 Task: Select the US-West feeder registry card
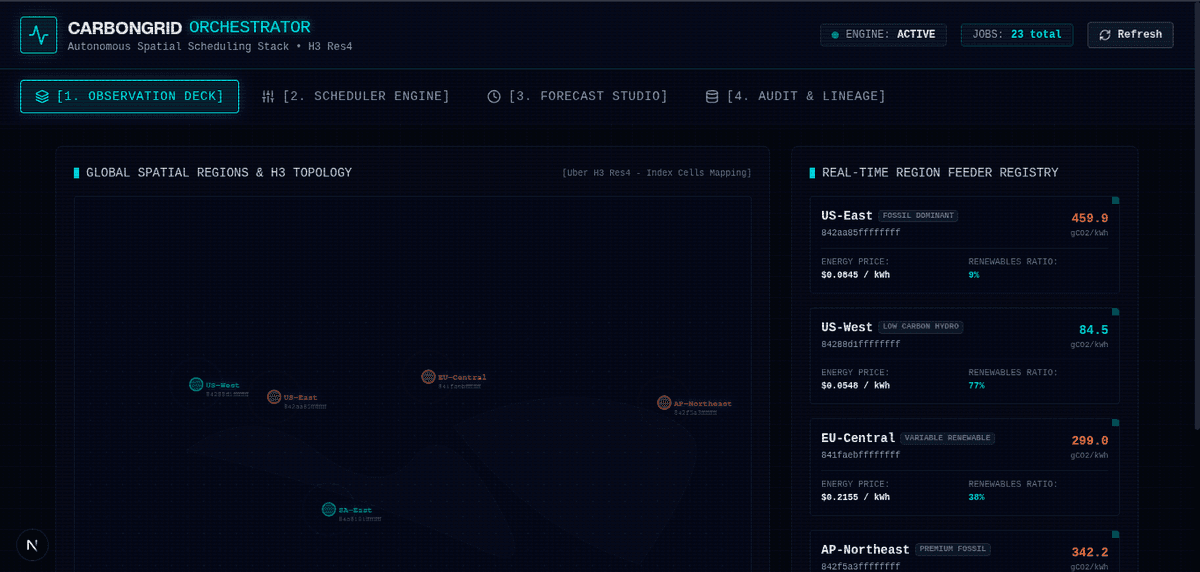click(x=964, y=356)
